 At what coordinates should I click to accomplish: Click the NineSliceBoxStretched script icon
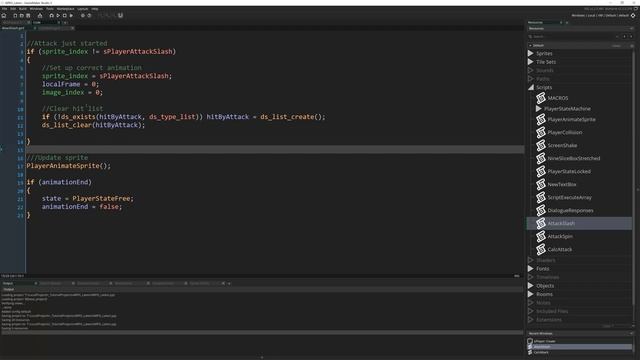click(x=541, y=158)
